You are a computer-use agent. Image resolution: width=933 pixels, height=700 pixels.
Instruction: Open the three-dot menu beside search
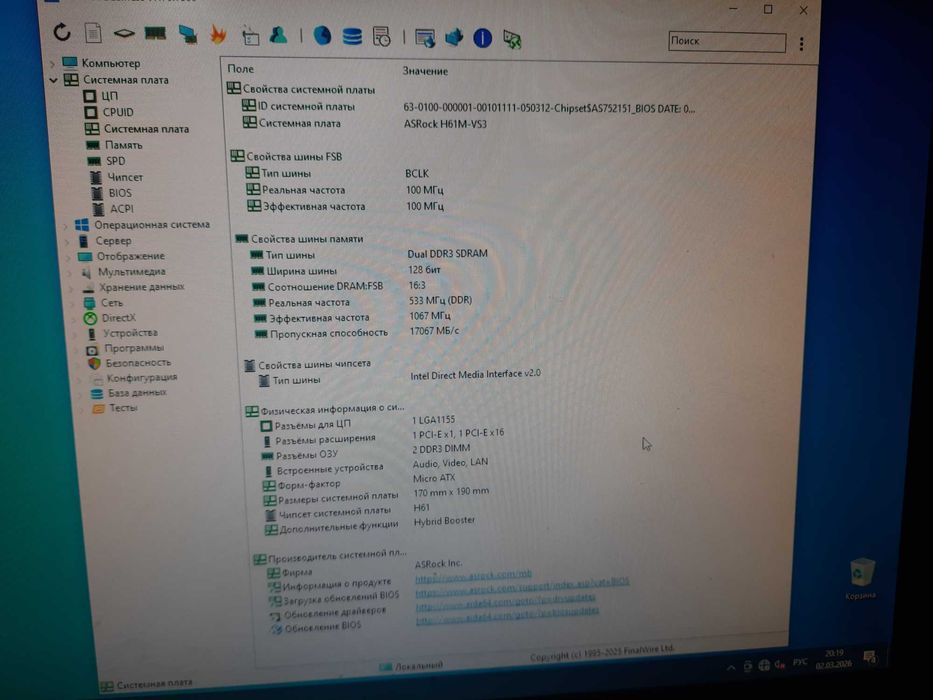(801, 43)
